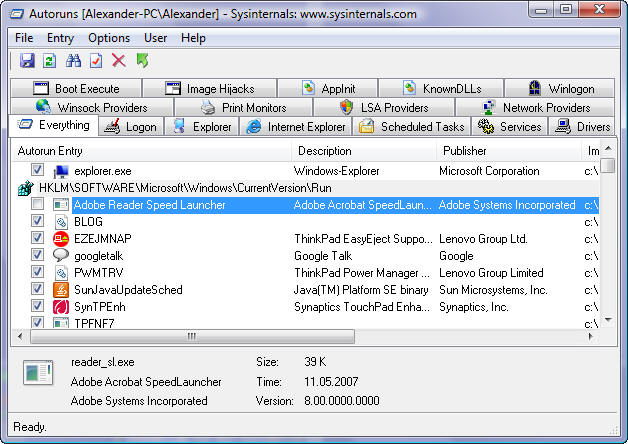Switch to the Services tab
The image size is (628, 444).
(x=509, y=127)
